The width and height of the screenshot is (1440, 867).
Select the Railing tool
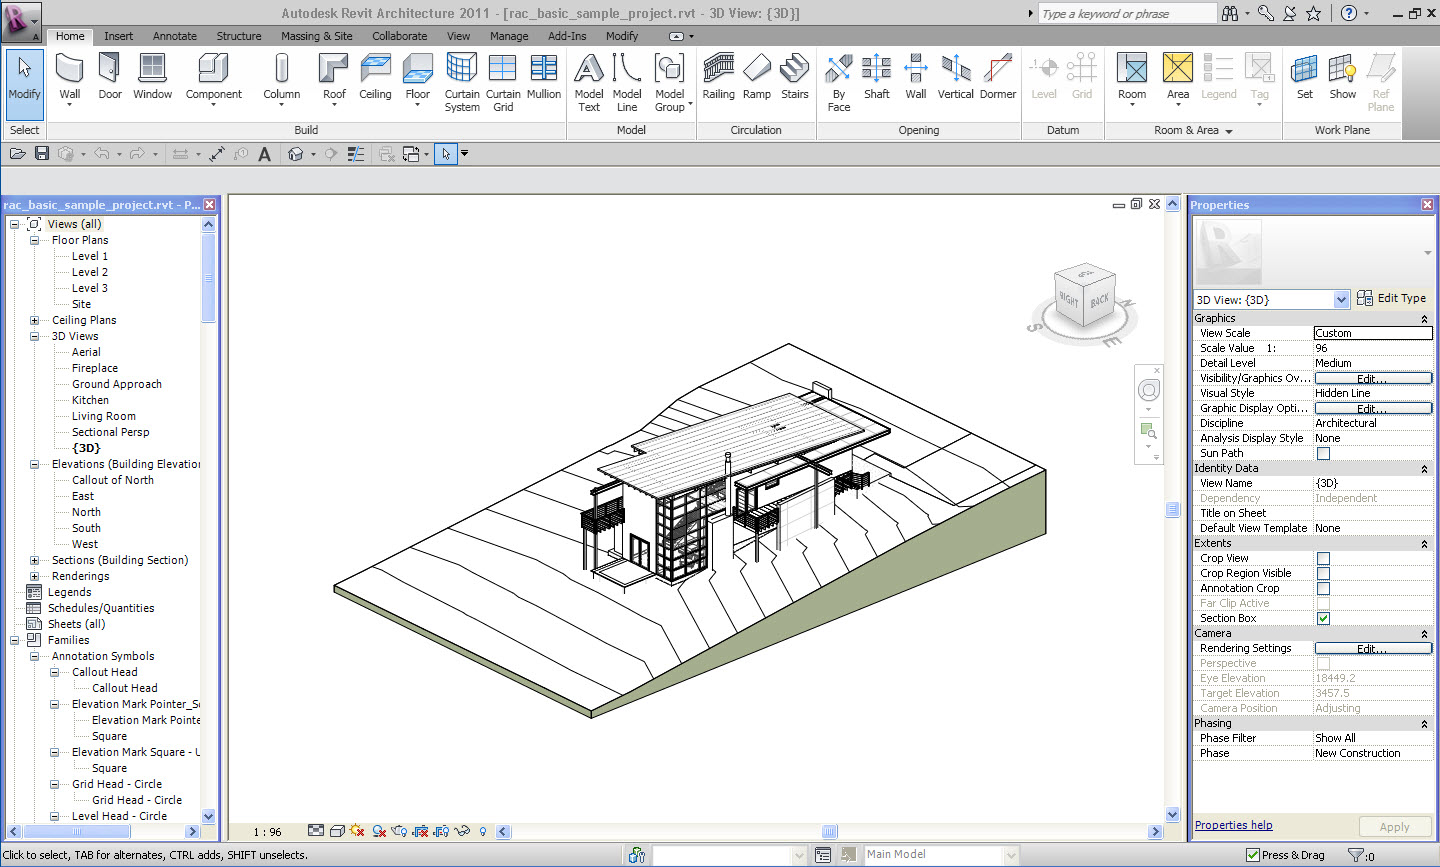click(718, 77)
